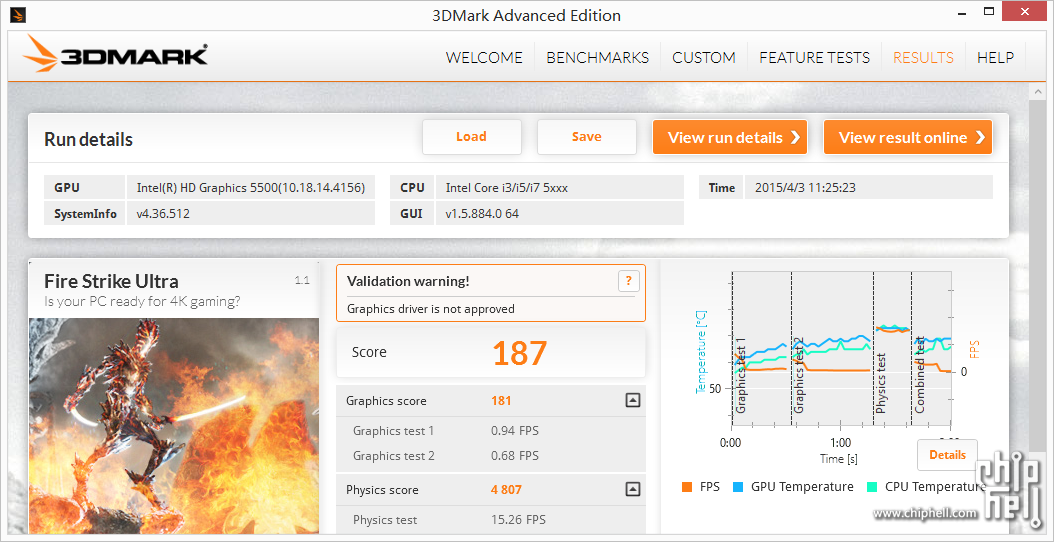Click the Graphics score value 181
1054x542 pixels.
click(x=501, y=401)
